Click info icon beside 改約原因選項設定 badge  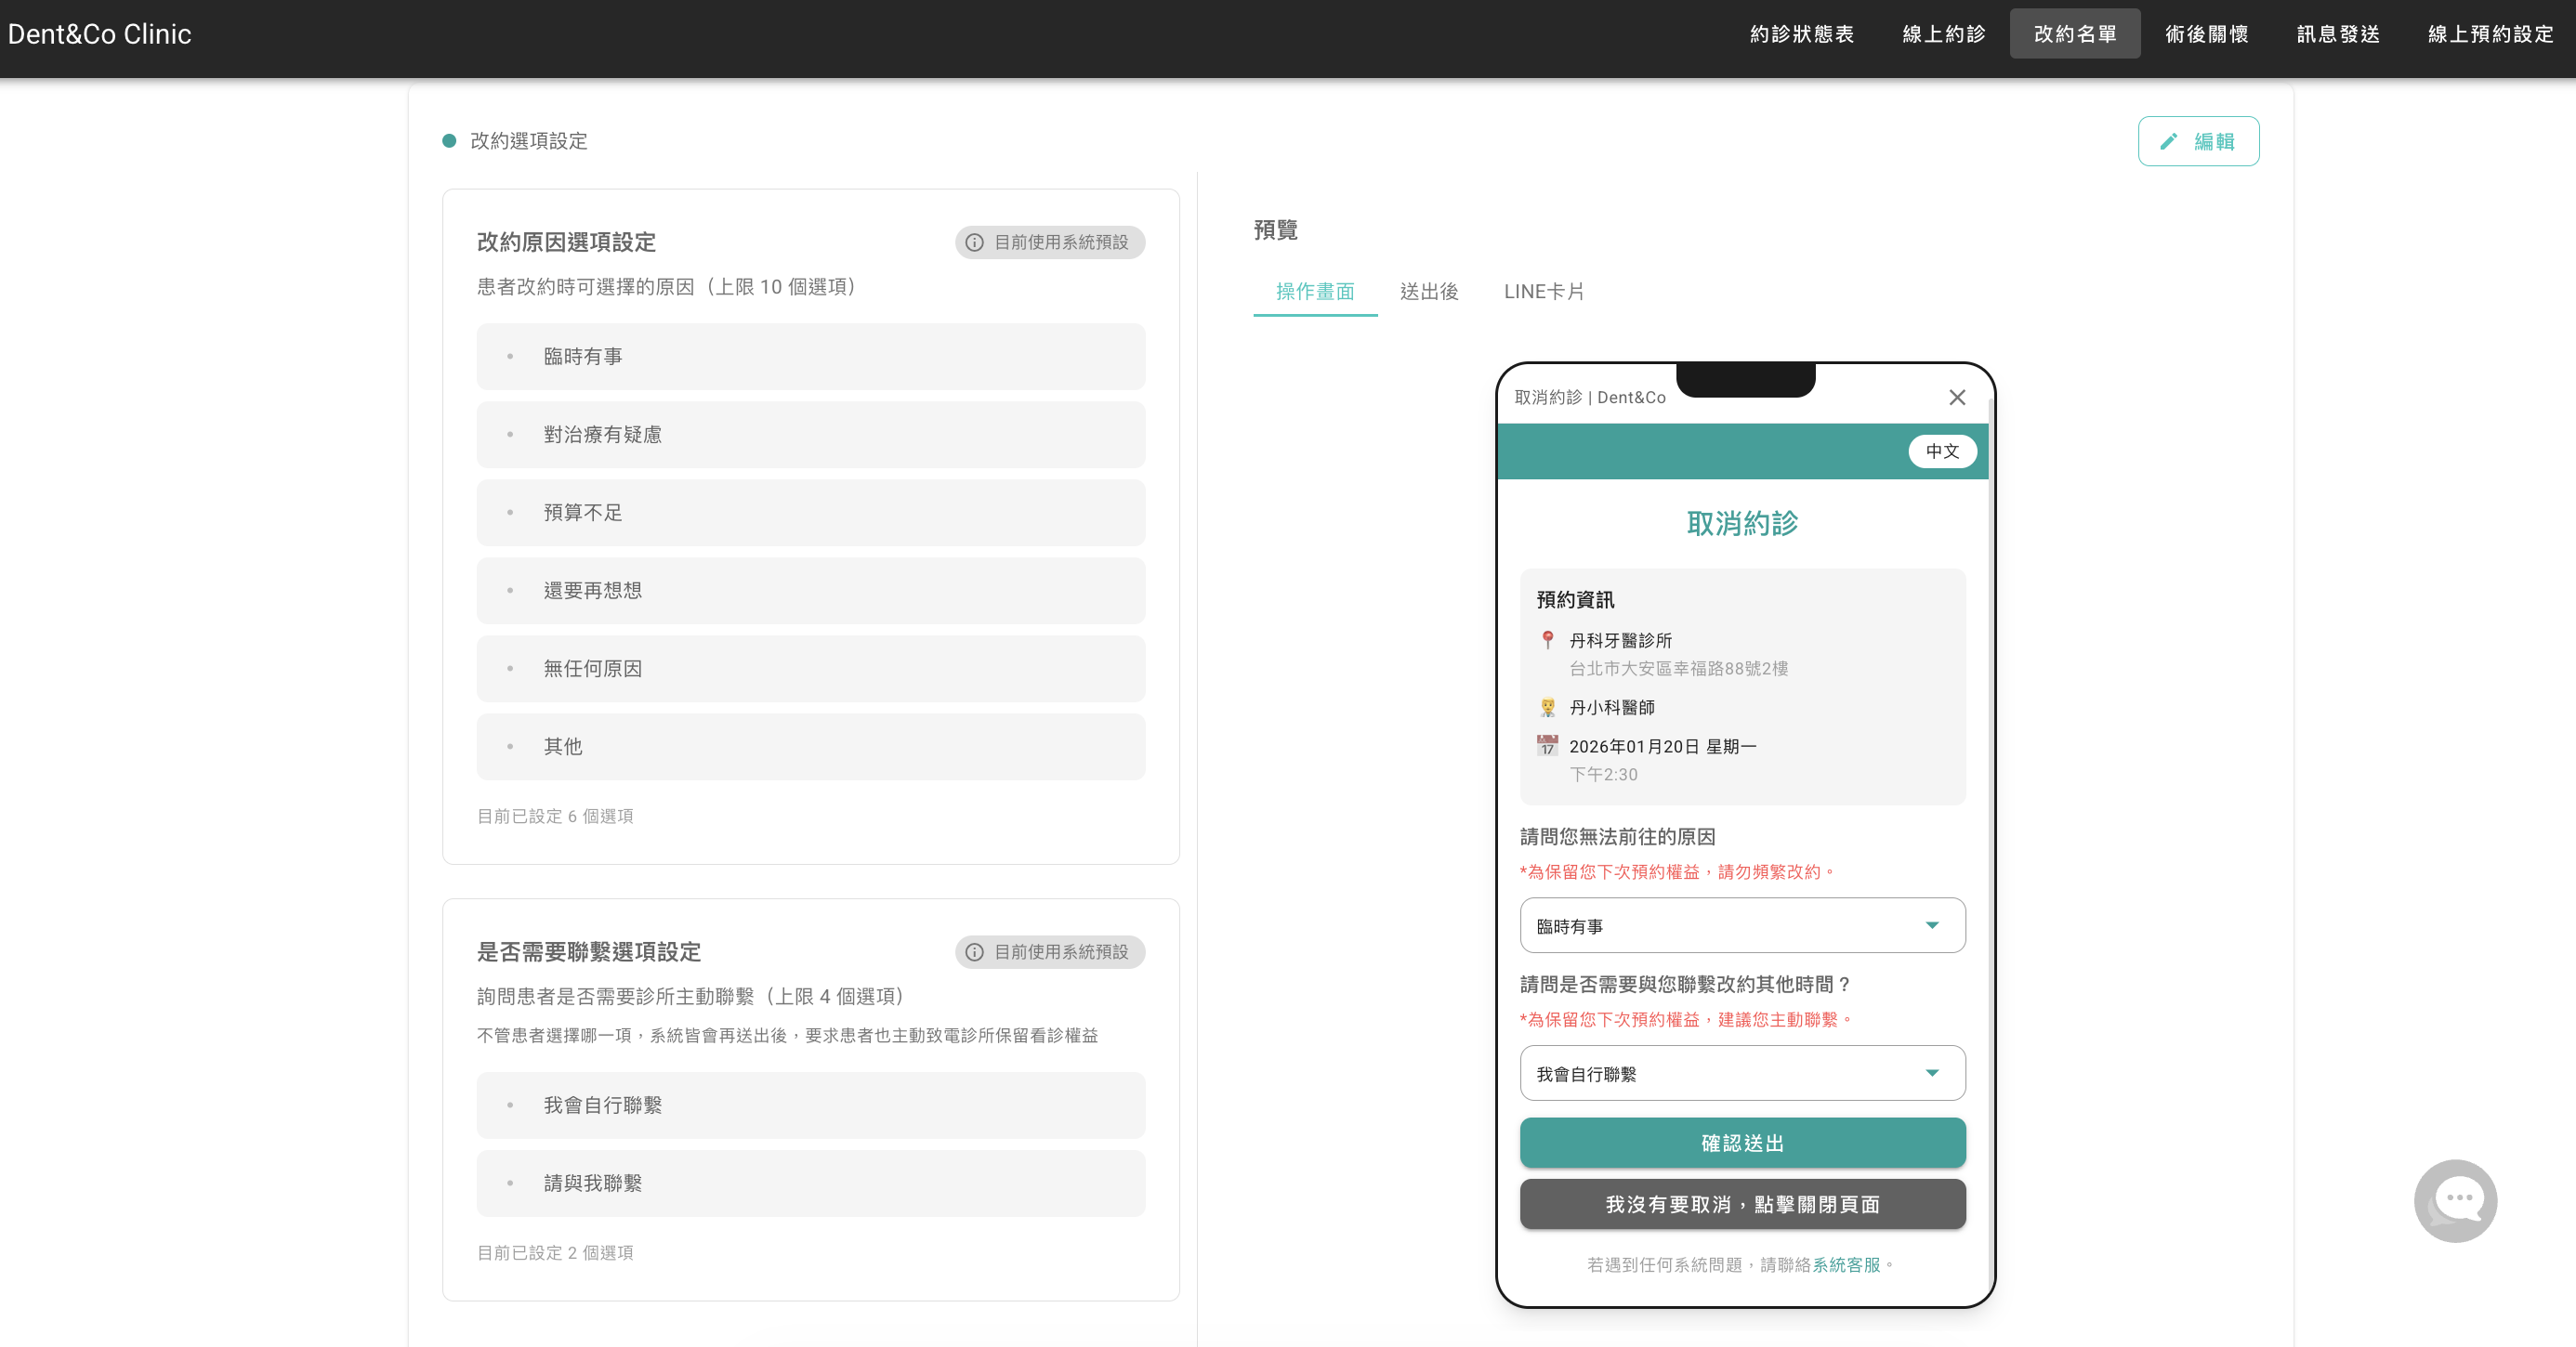974,242
